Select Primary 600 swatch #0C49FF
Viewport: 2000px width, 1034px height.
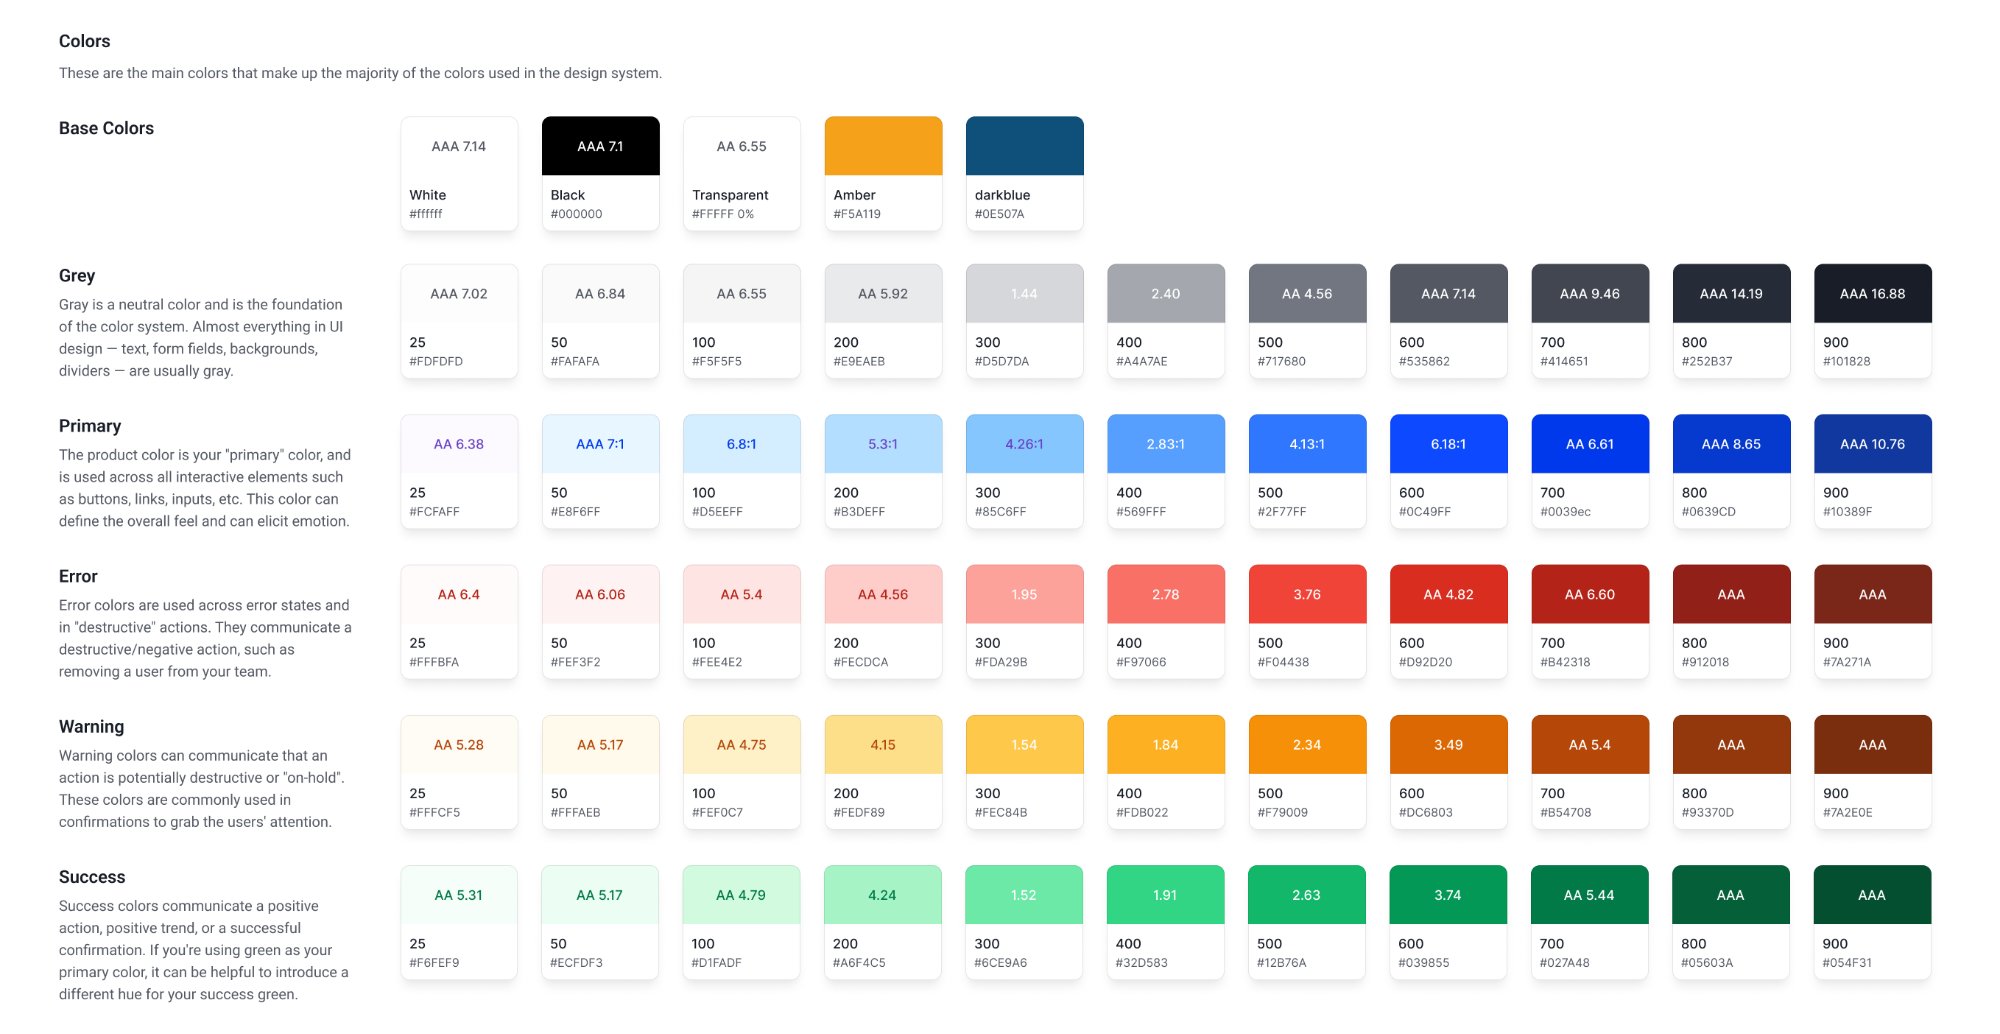tap(1448, 444)
